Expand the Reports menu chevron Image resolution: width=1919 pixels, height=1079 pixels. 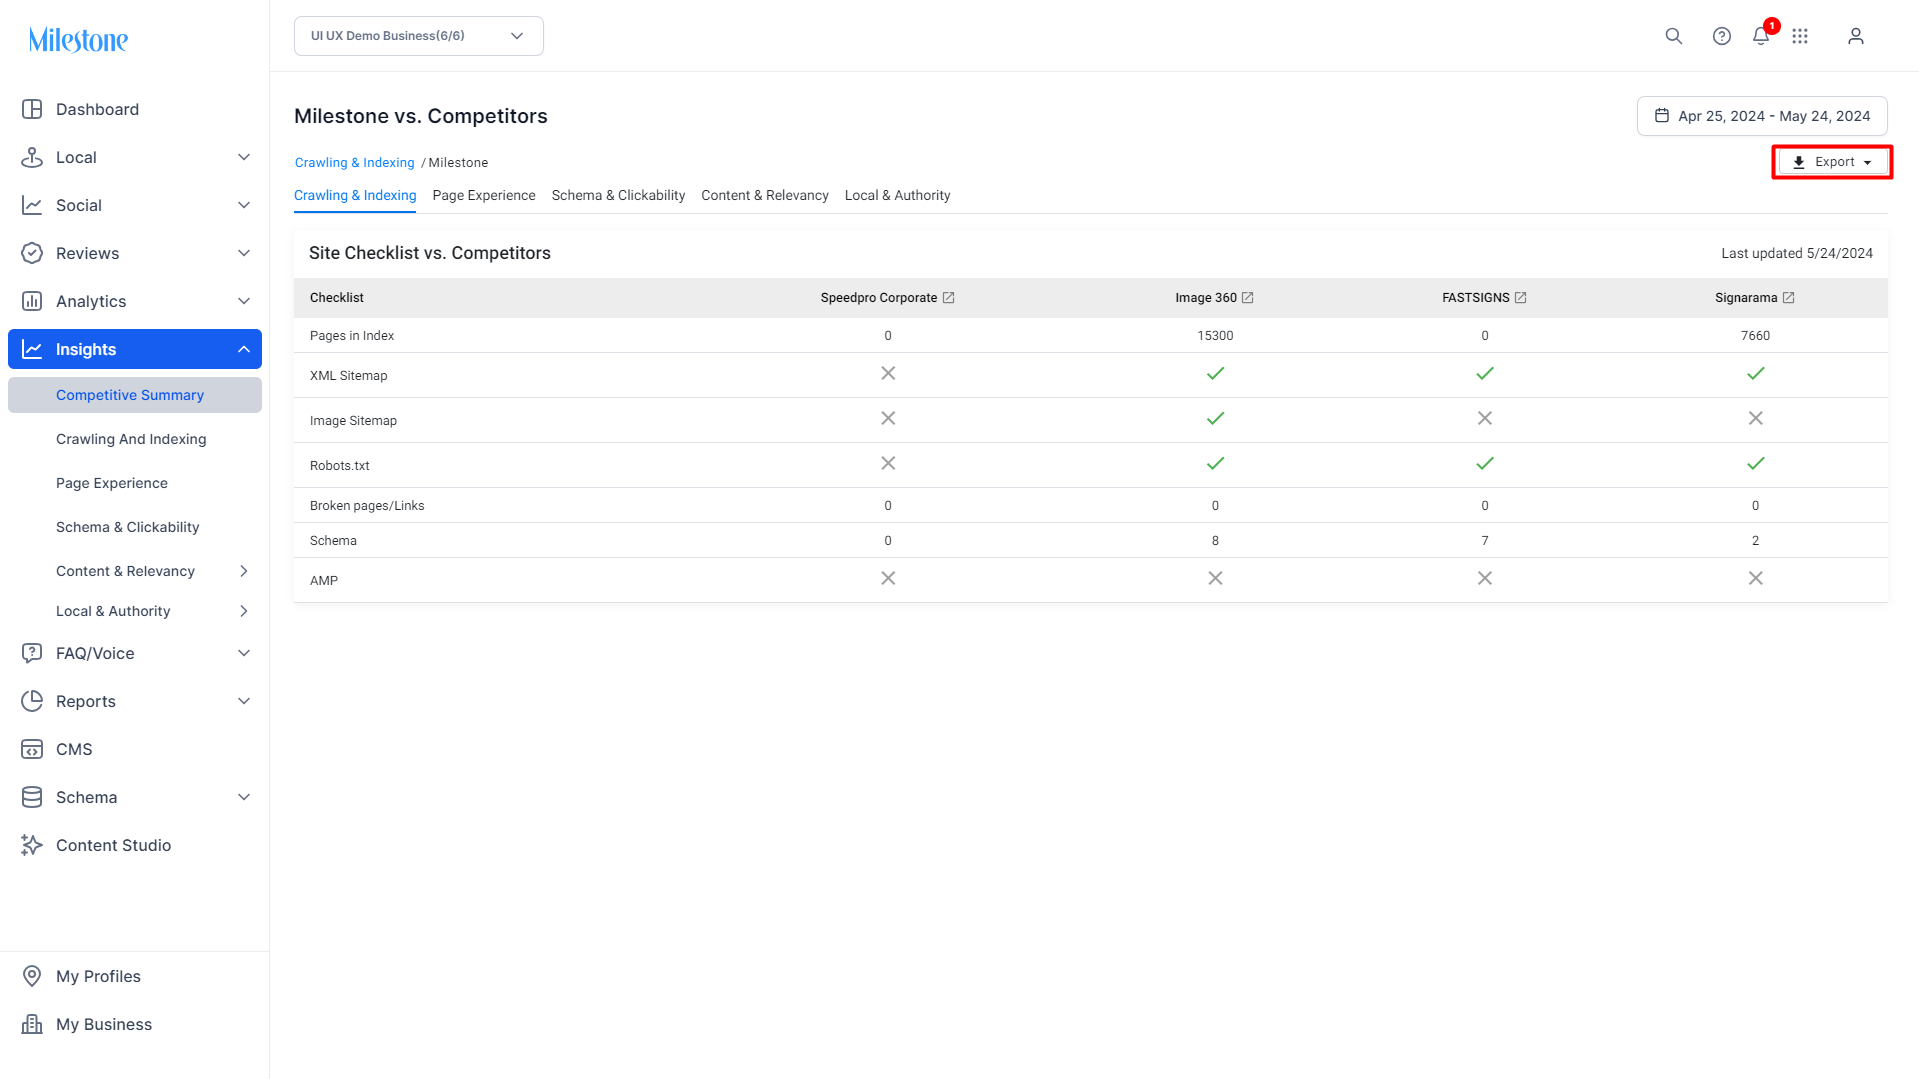pos(244,701)
